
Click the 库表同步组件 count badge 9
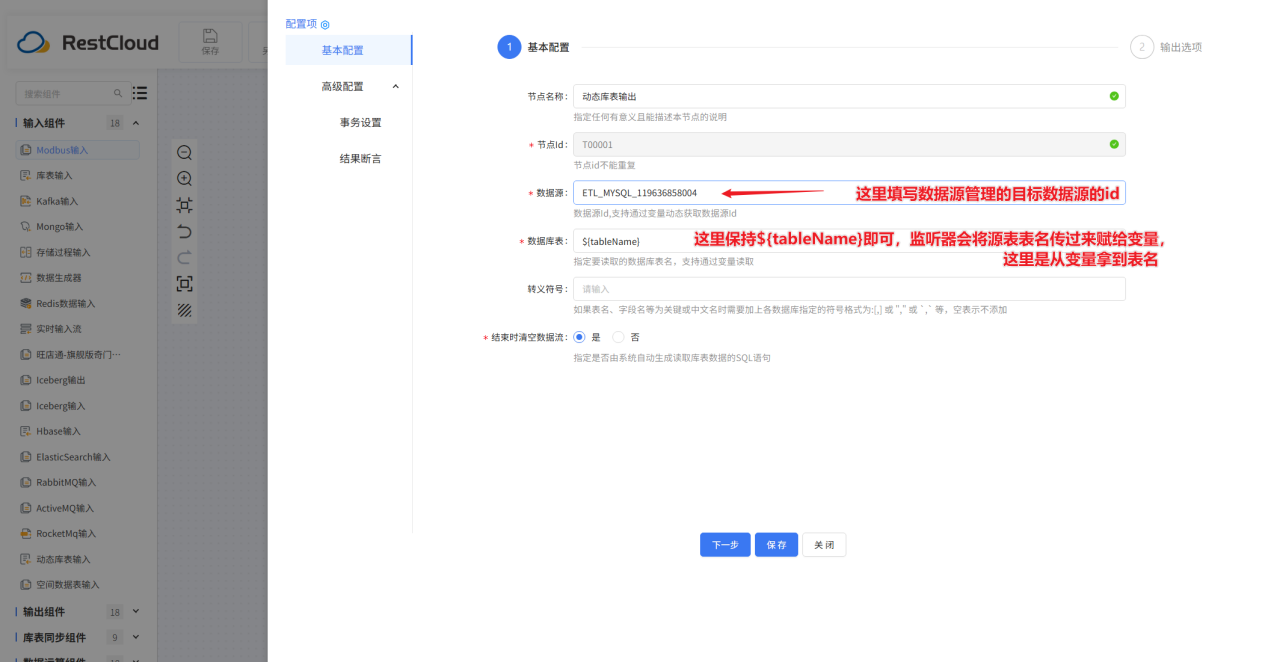tap(115, 637)
